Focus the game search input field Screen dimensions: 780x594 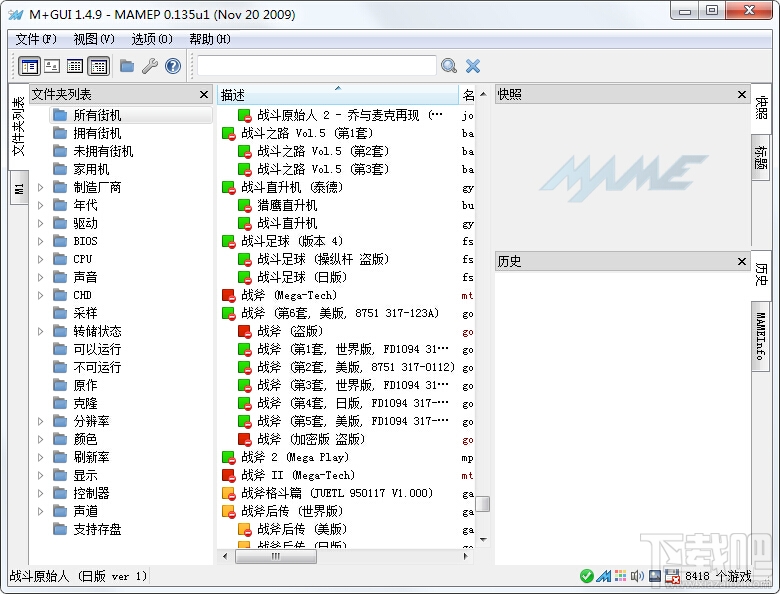pyautogui.click(x=317, y=66)
